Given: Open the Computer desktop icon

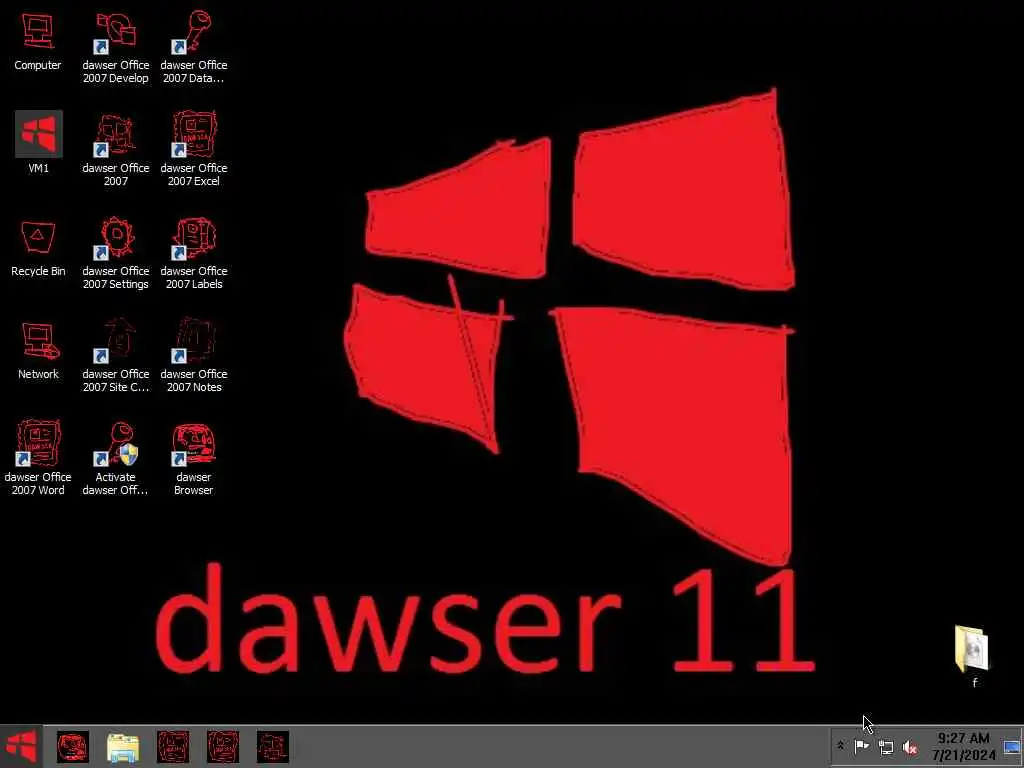Looking at the screenshot, I should [x=38, y=40].
